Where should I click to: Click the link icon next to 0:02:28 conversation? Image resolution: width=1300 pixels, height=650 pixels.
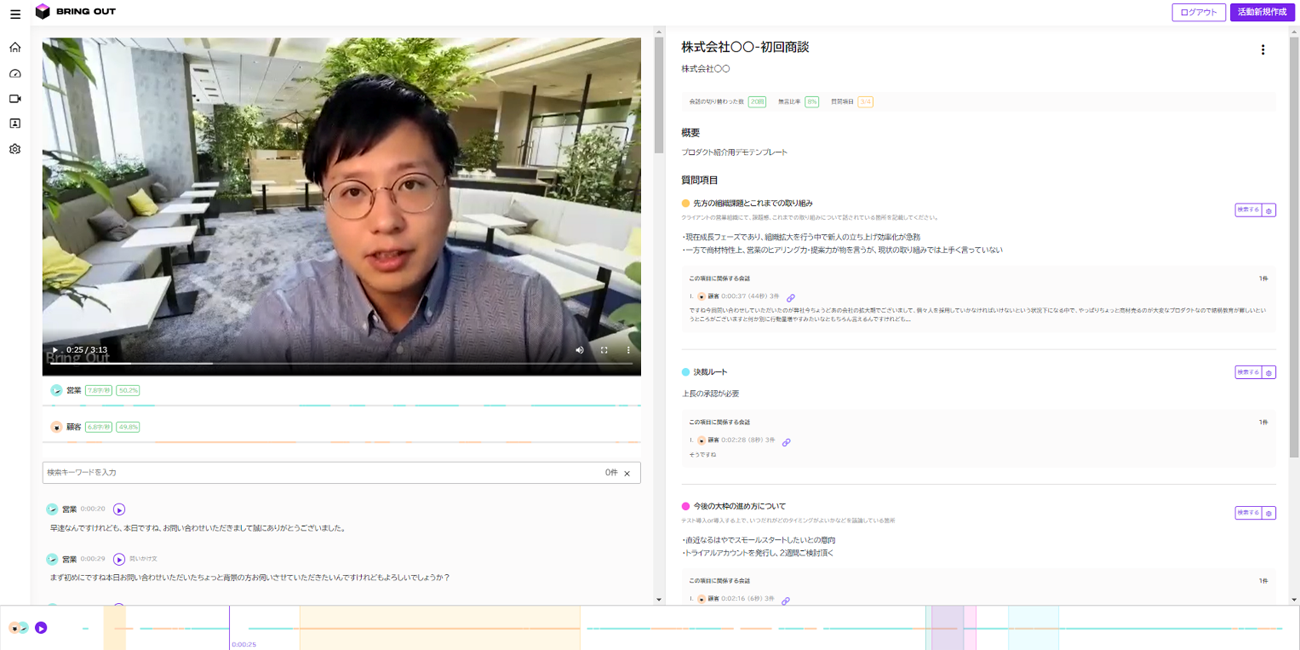(786, 441)
